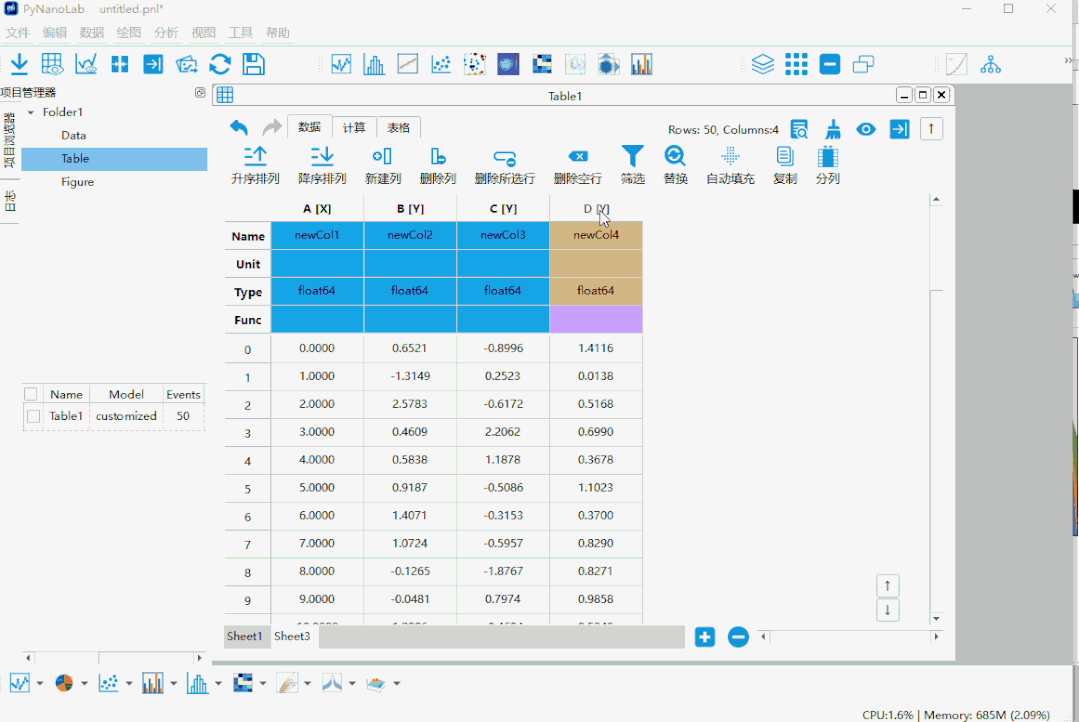Click 降序排列 descending sort icon

click(321, 156)
